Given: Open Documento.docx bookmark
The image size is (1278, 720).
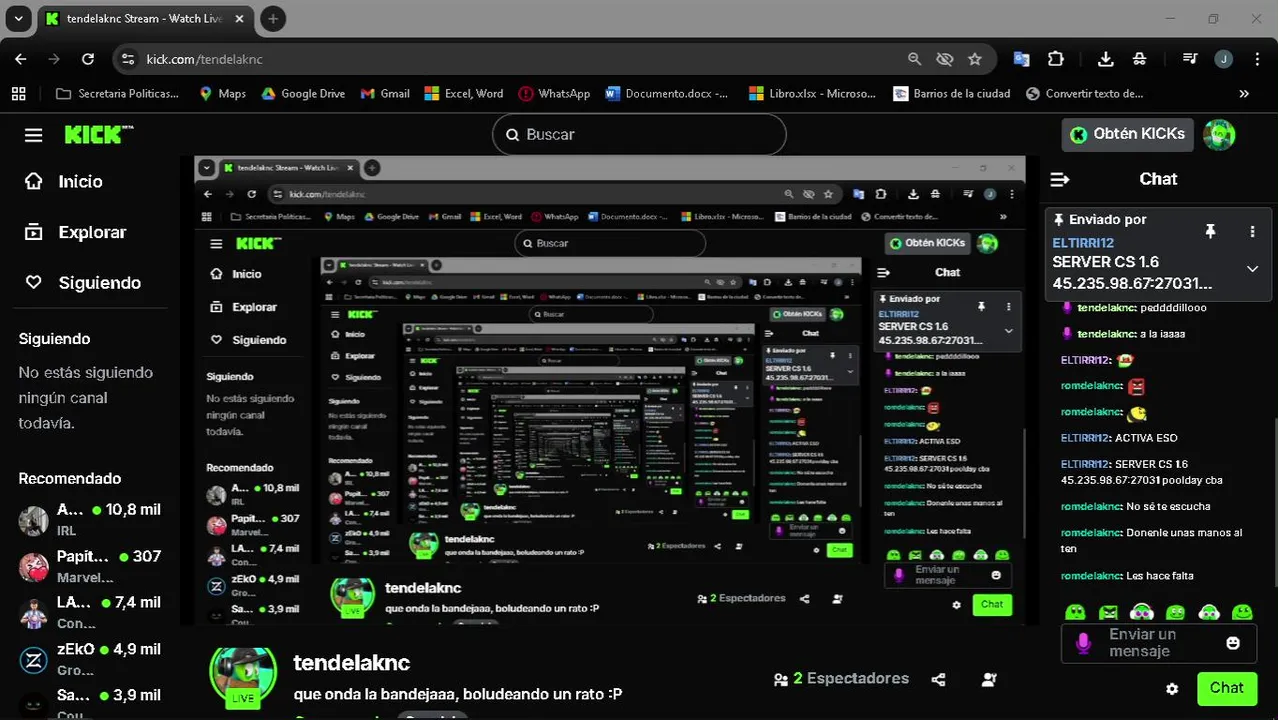Looking at the screenshot, I should [666, 93].
